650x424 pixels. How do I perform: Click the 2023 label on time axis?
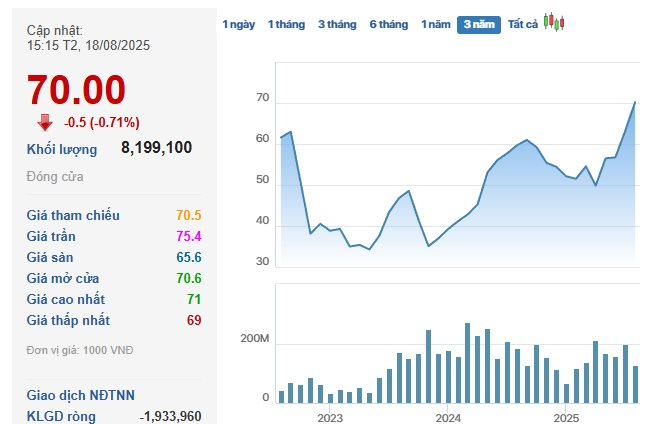coord(330,417)
